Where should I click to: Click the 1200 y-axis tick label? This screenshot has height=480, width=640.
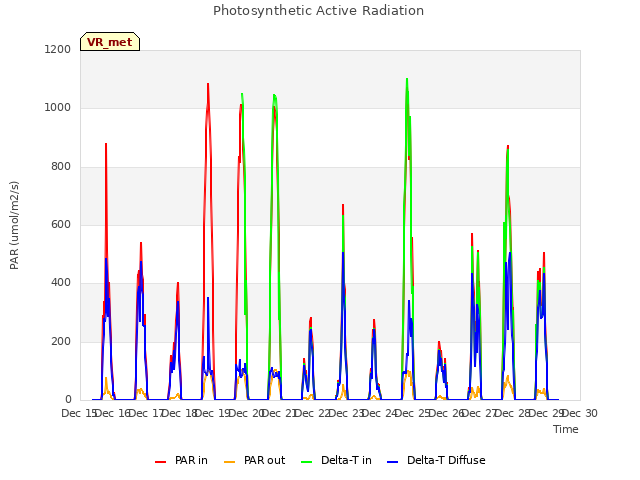(x=58, y=49)
